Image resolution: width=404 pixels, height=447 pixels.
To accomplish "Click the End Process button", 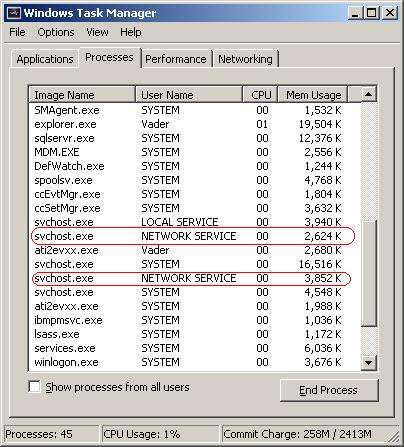I will coord(329,390).
